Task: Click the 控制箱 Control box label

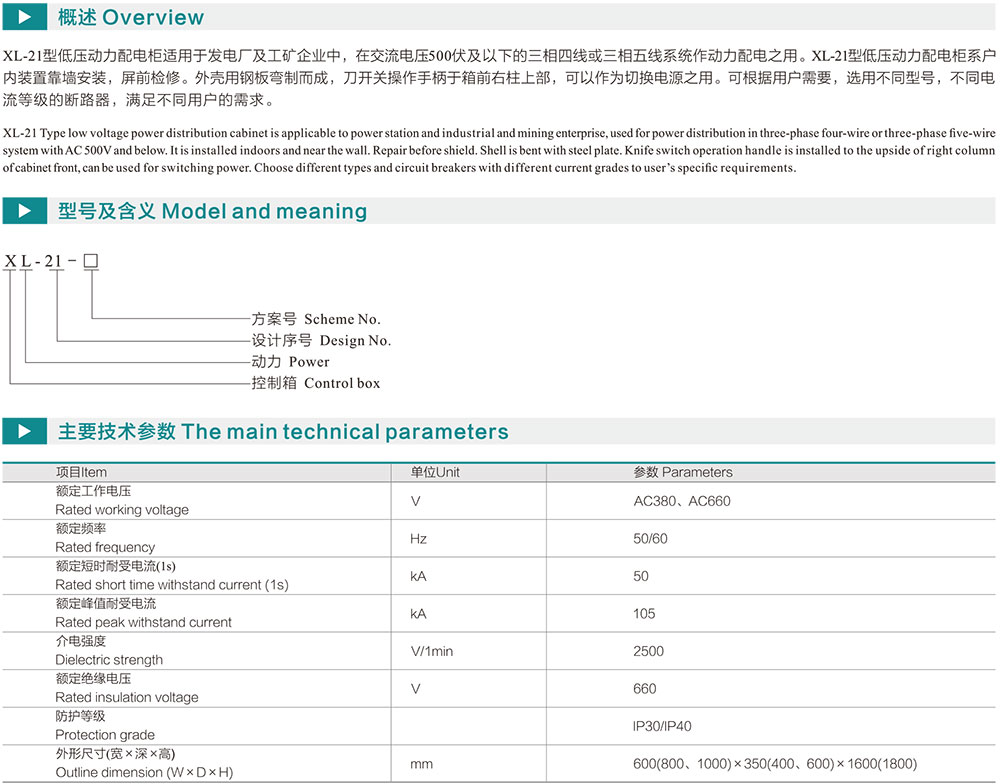Action: tap(316, 383)
